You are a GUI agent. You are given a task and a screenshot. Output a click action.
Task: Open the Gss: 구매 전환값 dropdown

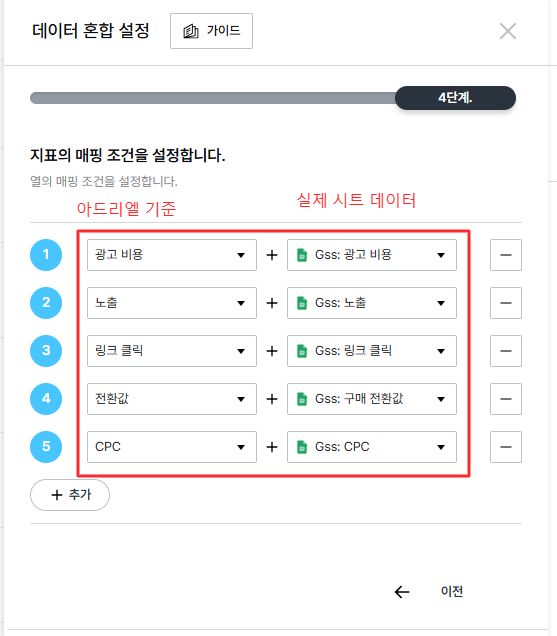pyautogui.click(x=372, y=399)
